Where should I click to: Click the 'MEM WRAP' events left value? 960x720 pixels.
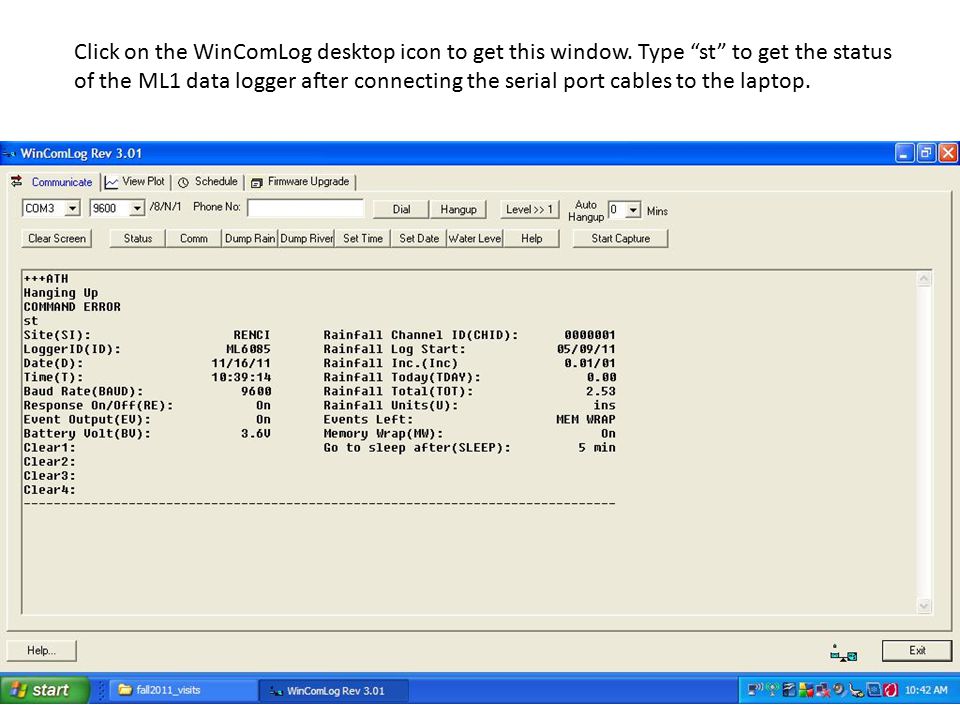585,419
